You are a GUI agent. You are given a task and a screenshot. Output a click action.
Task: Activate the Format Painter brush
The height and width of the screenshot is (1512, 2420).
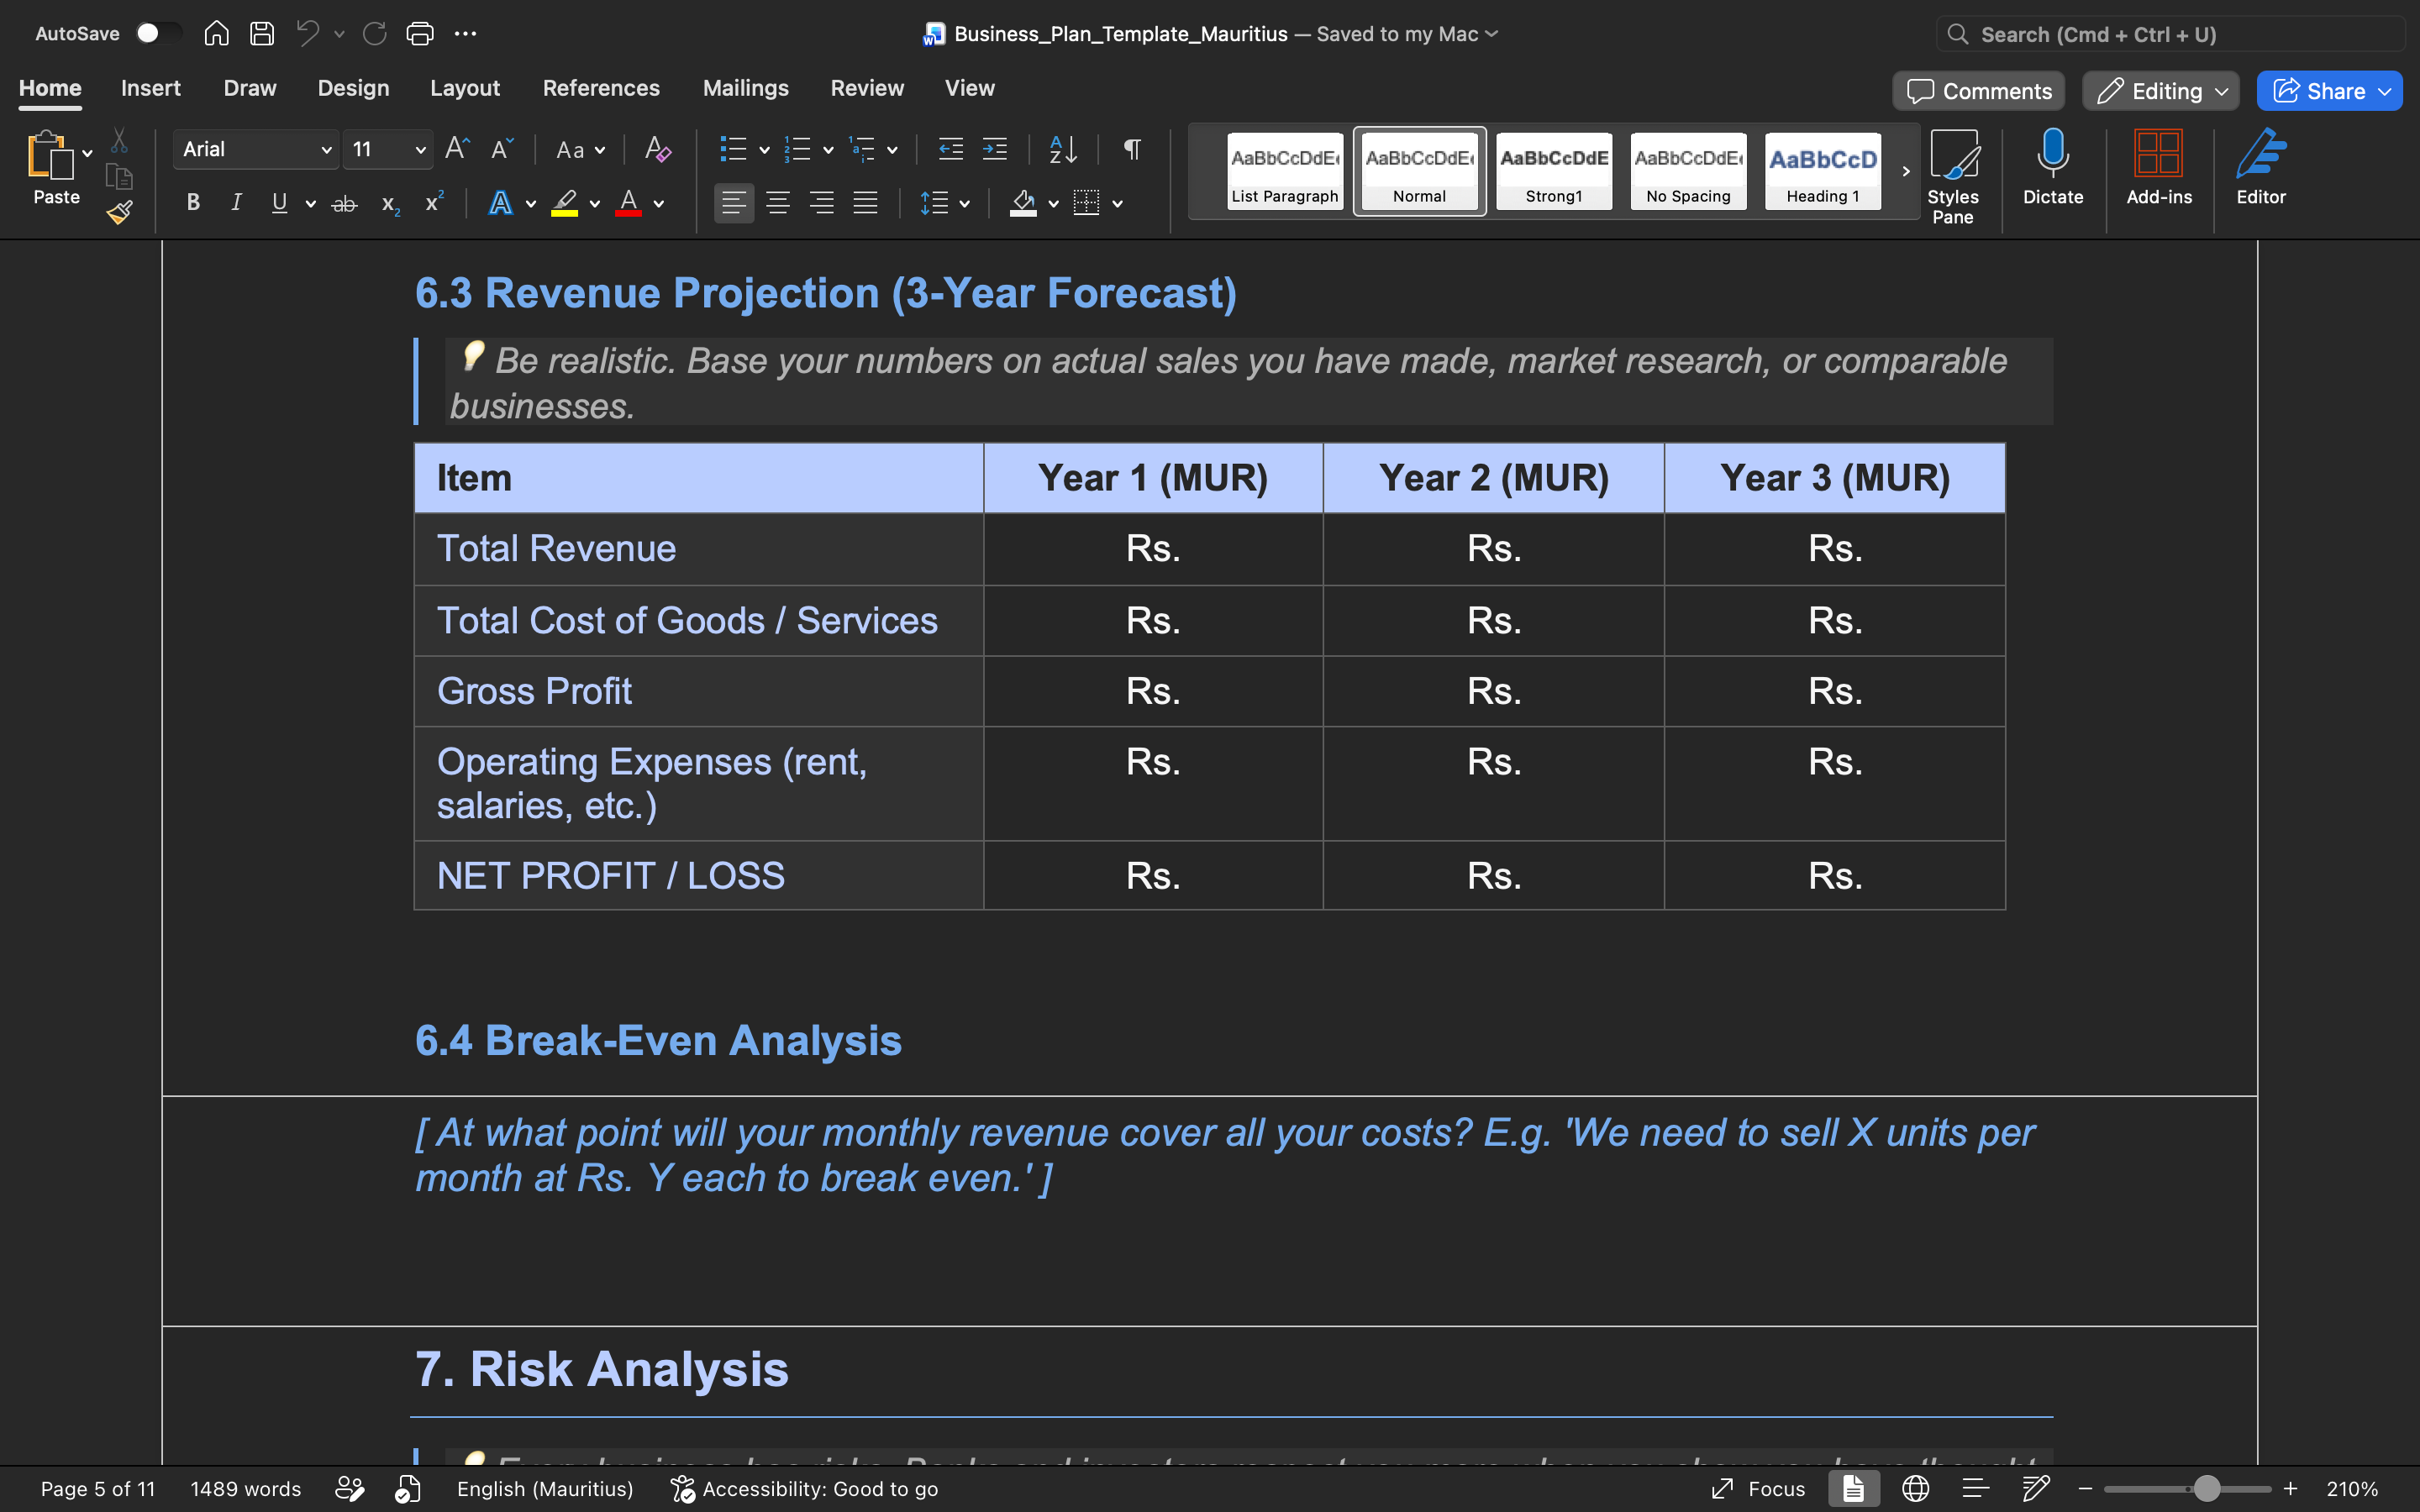[x=119, y=212]
